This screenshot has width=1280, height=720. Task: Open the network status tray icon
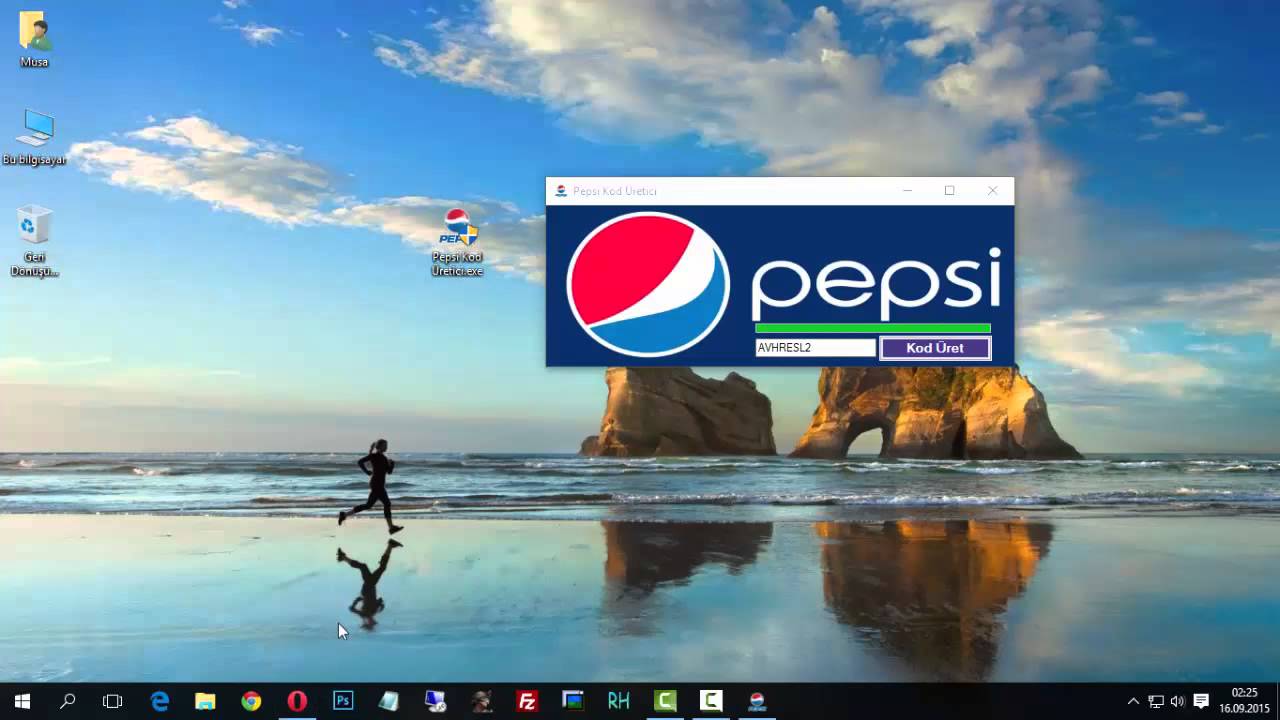(x=1156, y=701)
